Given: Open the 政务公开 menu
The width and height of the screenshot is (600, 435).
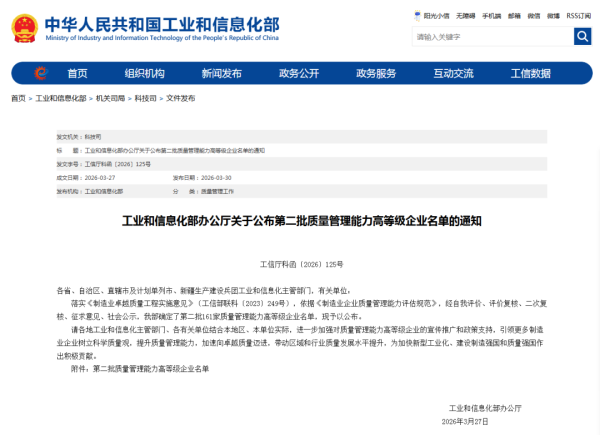Looking at the screenshot, I should 299,73.
